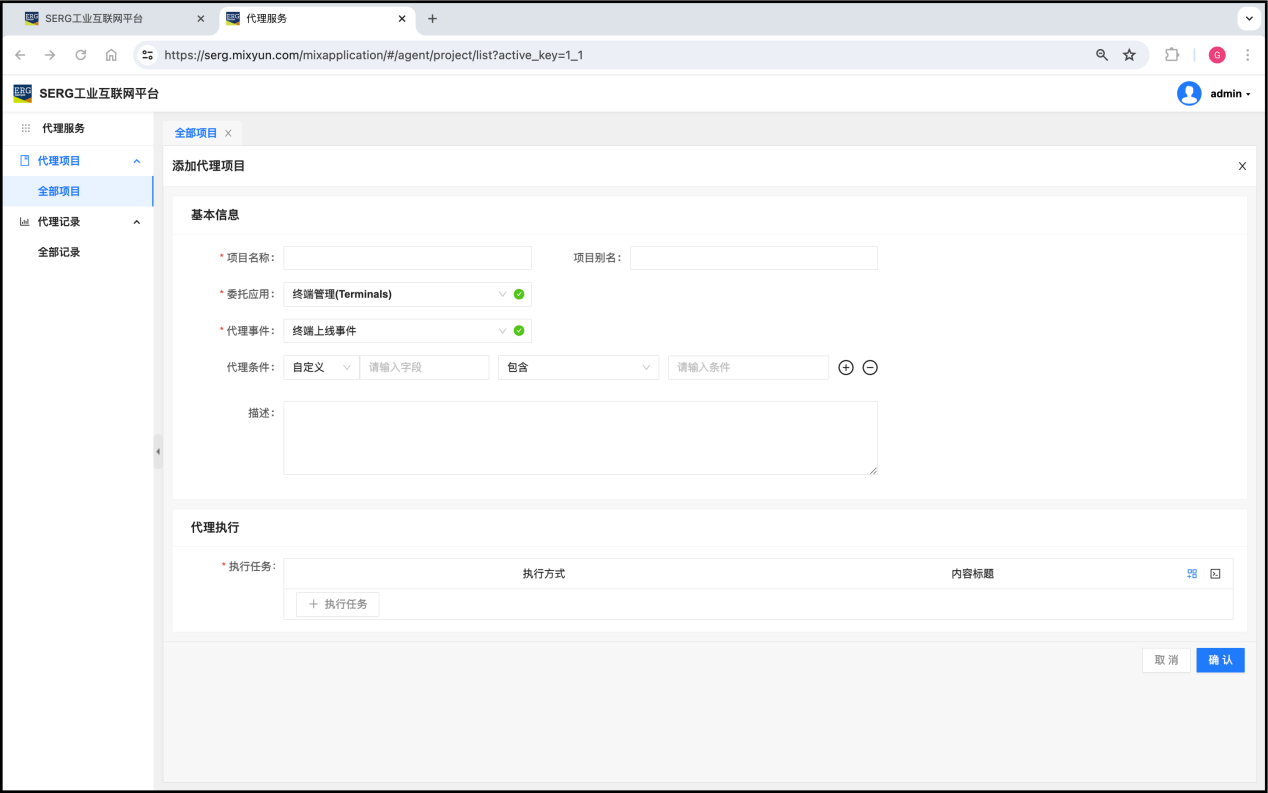Click the 取消 button
This screenshot has height=793, width=1268.
tap(1166, 660)
